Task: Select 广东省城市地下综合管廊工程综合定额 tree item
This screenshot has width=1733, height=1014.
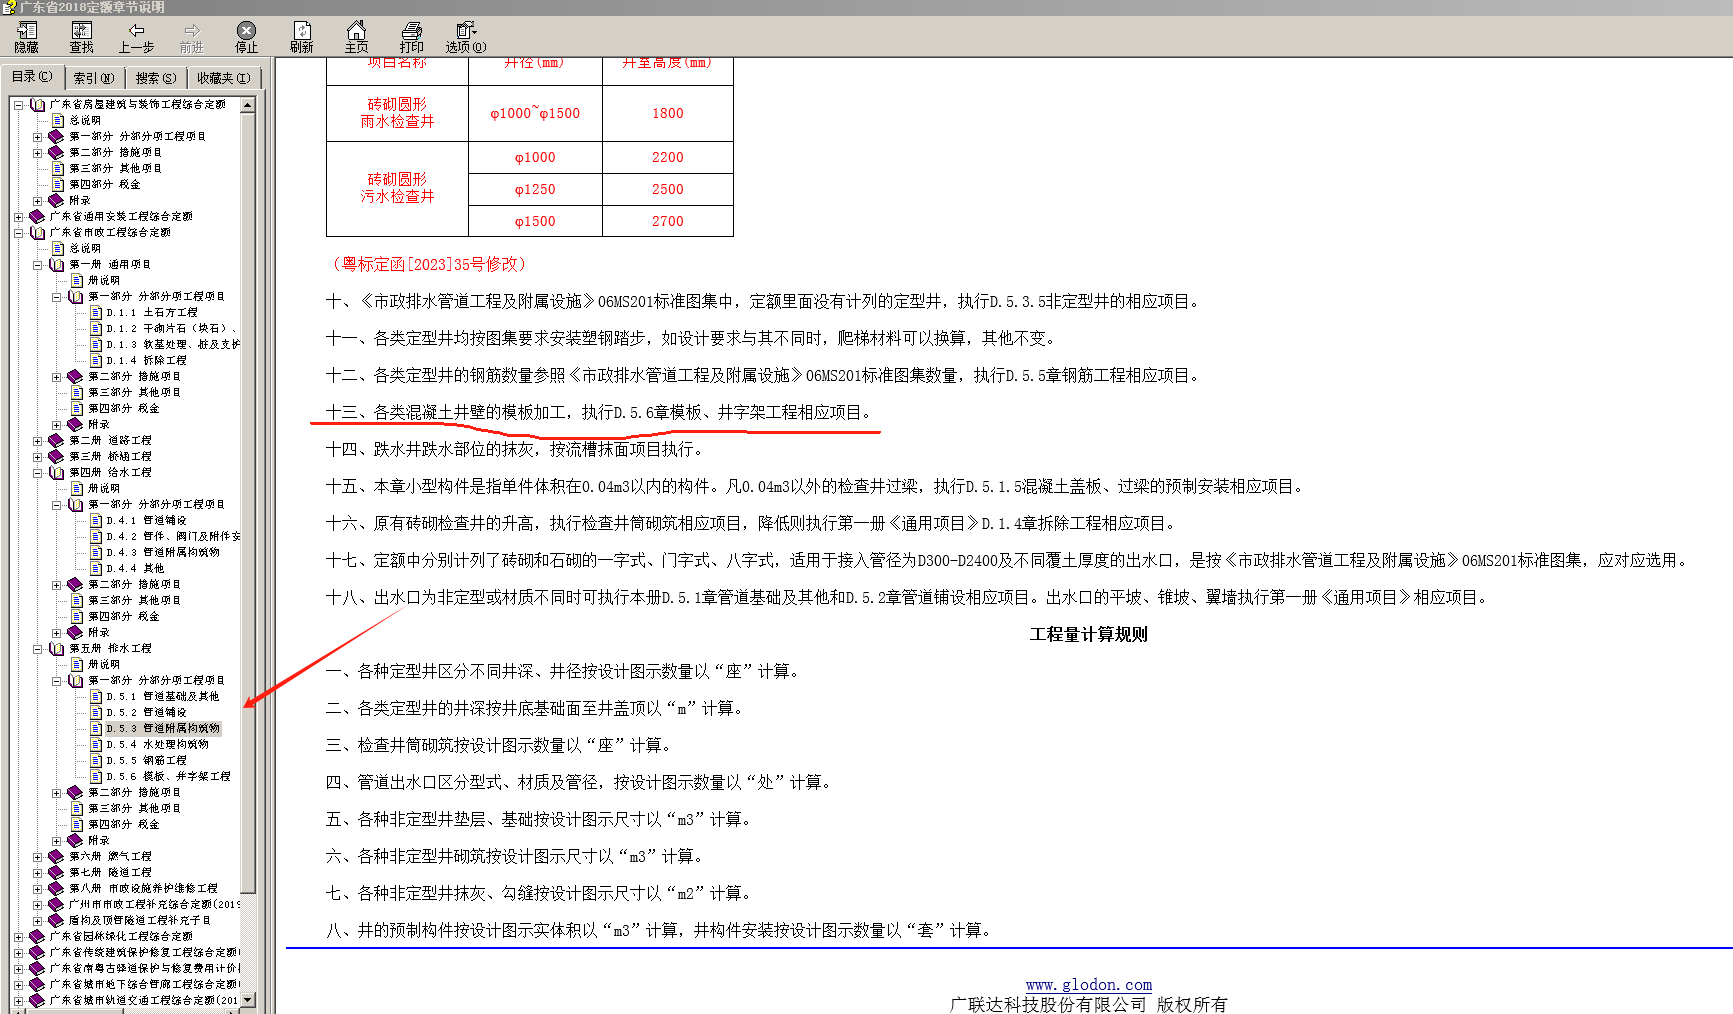Action: tap(144, 984)
